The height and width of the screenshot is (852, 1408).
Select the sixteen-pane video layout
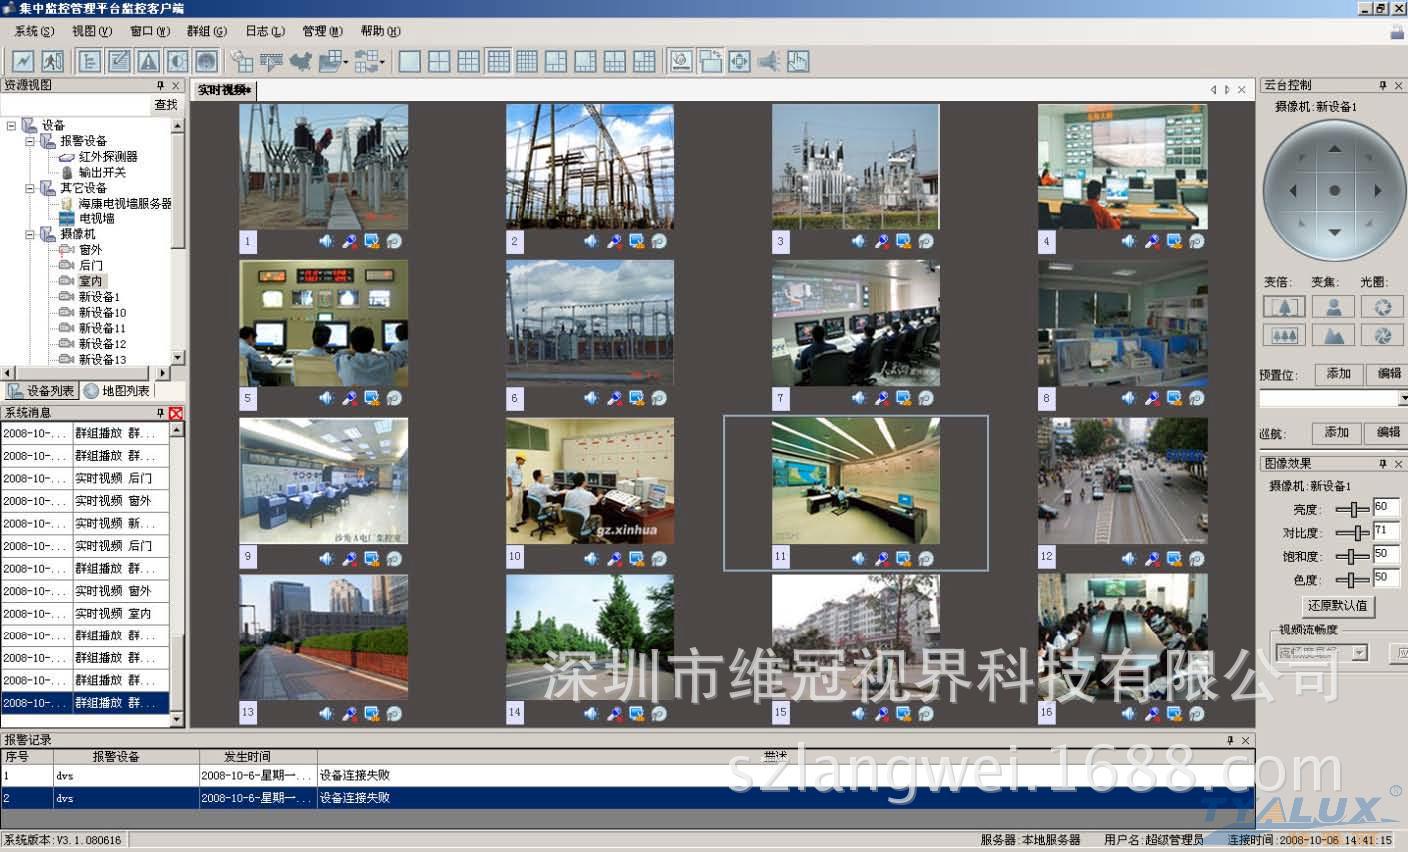[498, 61]
